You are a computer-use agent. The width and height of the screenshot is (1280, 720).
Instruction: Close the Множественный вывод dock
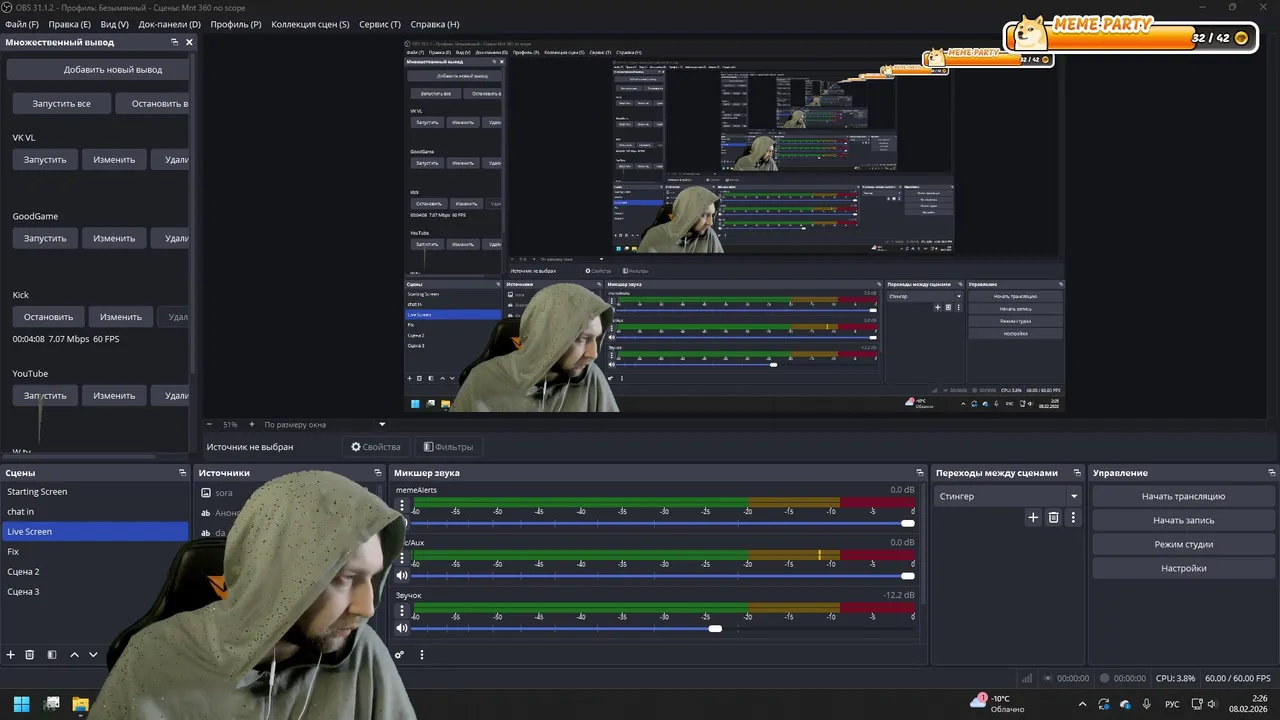pyautogui.click(x=189, y=42)
